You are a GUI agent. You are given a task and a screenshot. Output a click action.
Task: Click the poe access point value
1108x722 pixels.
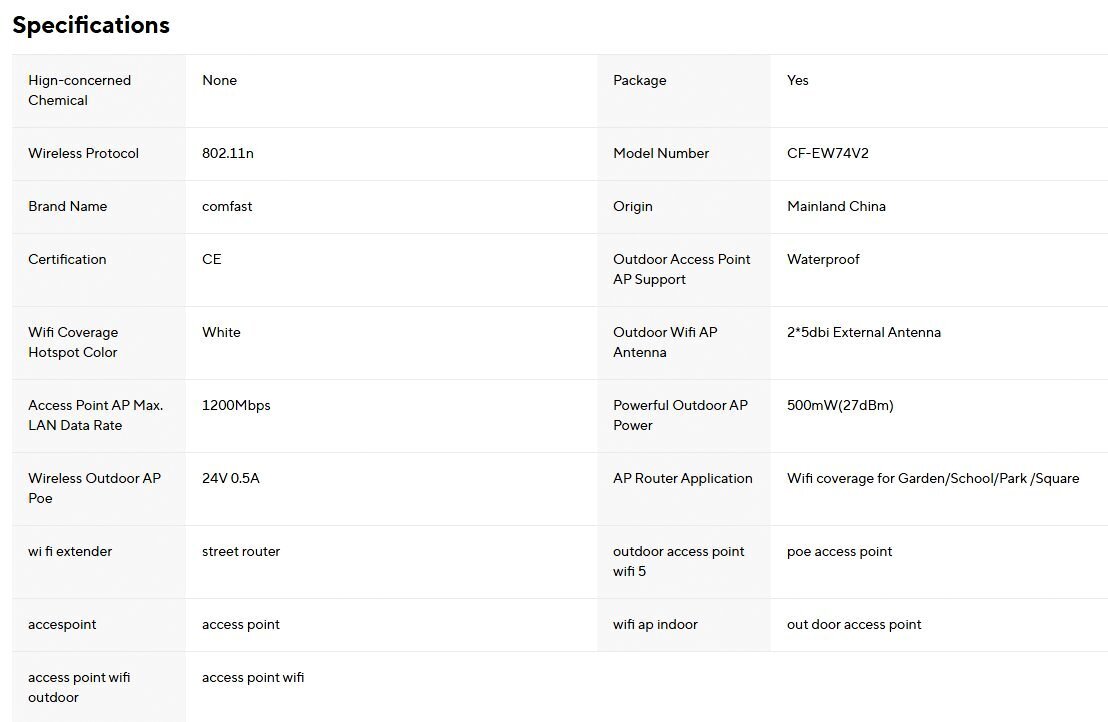pos(839,551)
